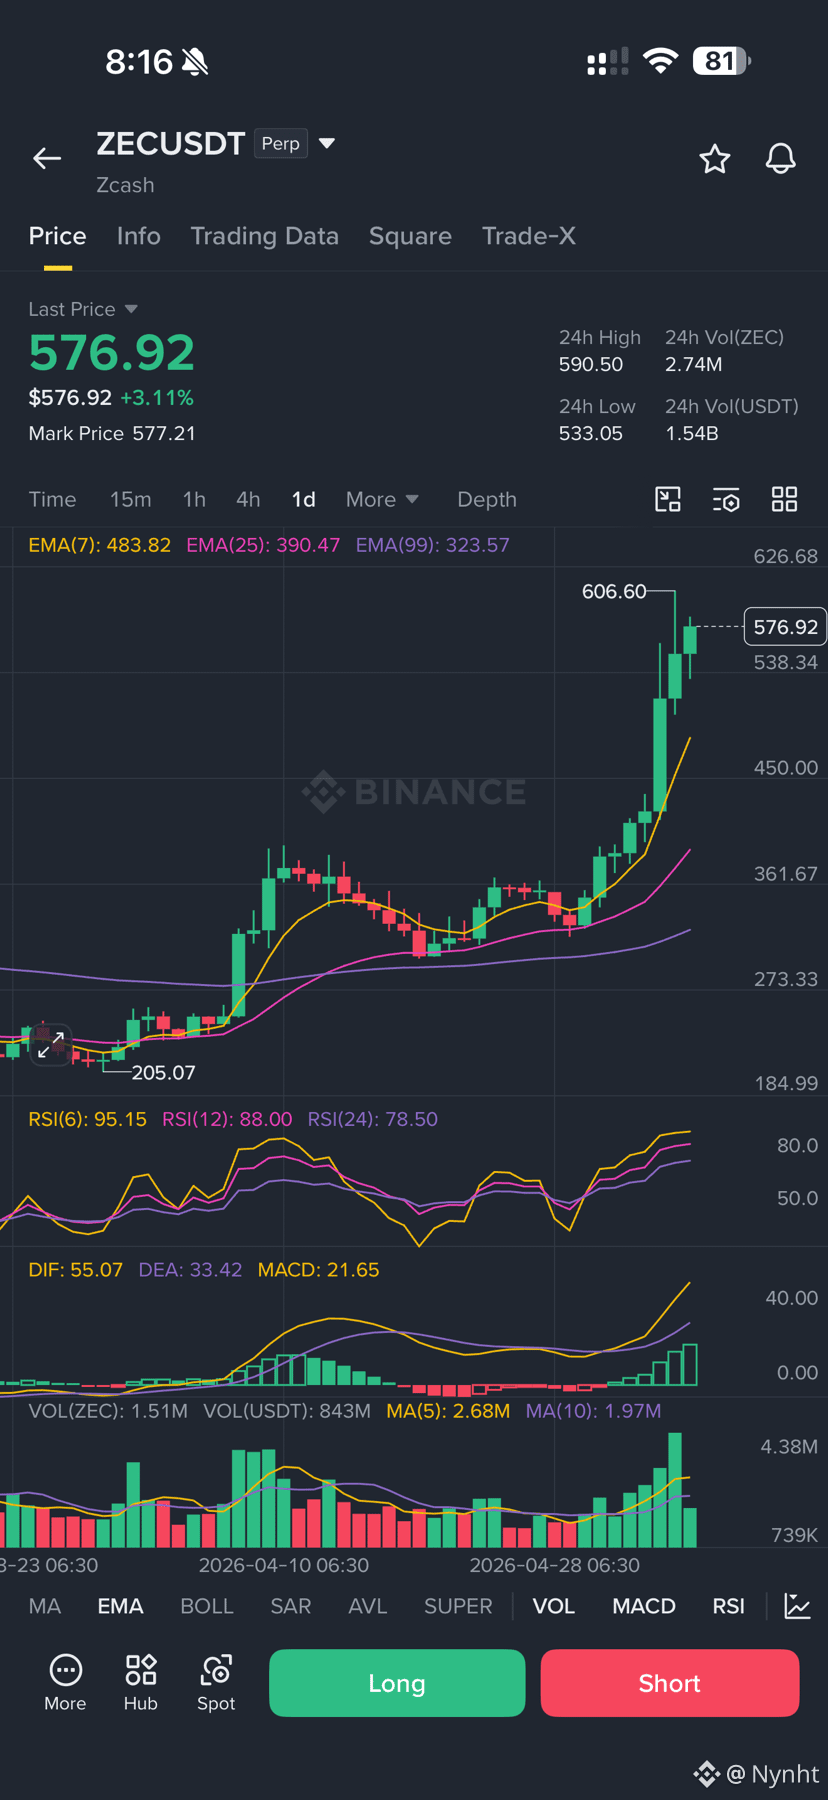
Task: Tap the DIF: 55.07 legend
Action: 75,1270
